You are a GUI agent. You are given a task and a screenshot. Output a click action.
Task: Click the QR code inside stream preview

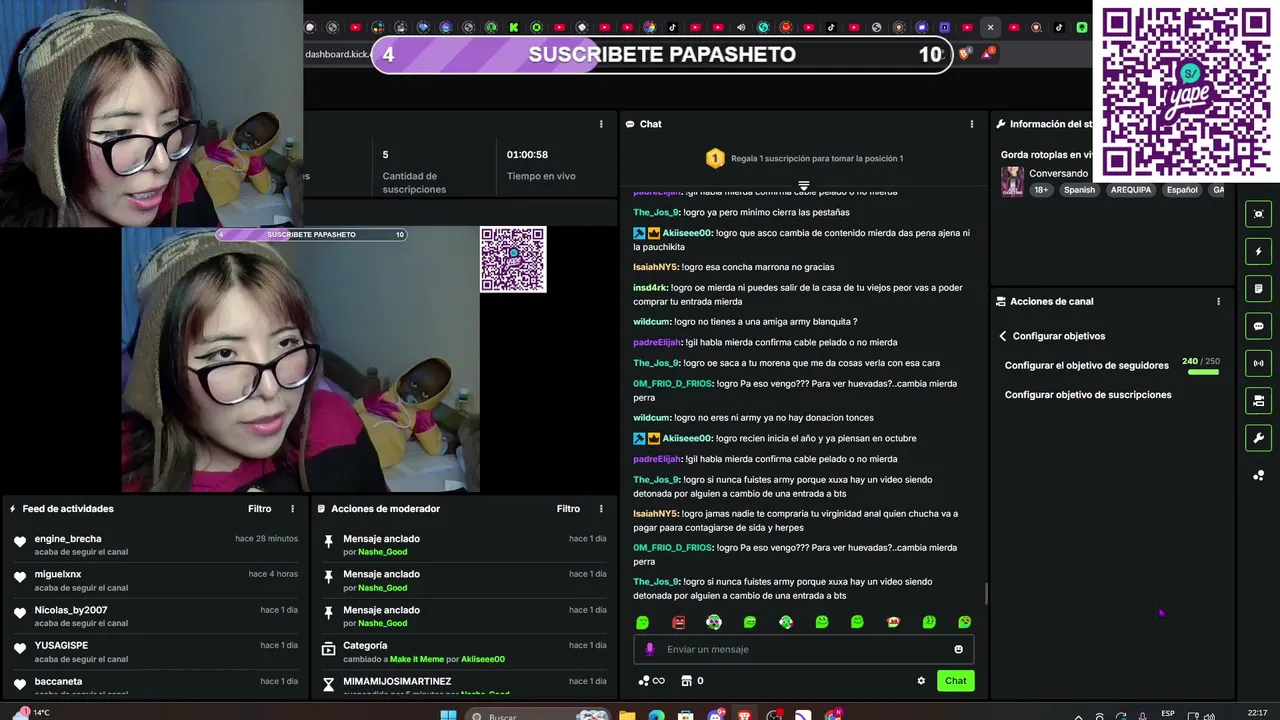point(513,260)
